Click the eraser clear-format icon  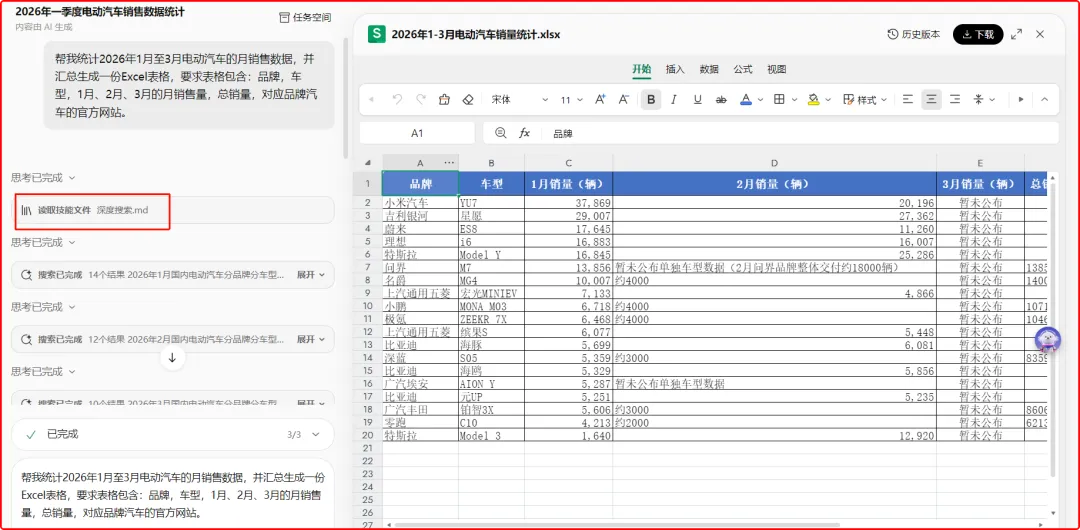coord(468,100)
